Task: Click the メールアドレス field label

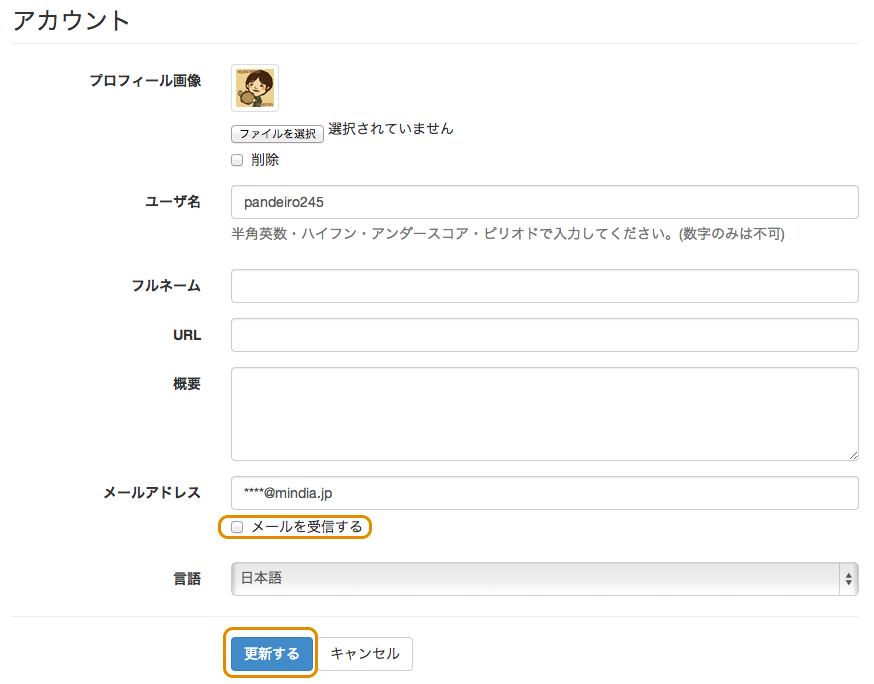Action: tap(152, 493)
